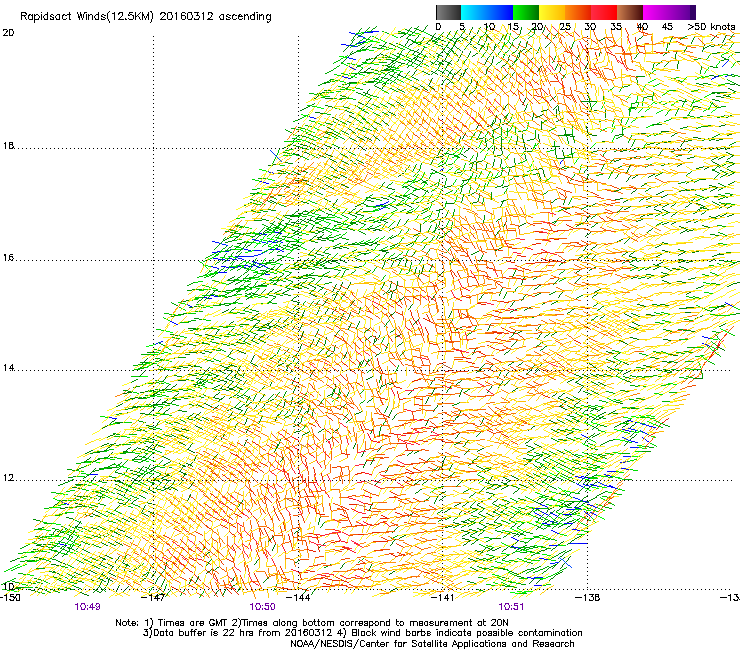This screenshot has height=650, width=740.
Task: Click latitude label "18" on left axis
Action: (x=8, y=146)
